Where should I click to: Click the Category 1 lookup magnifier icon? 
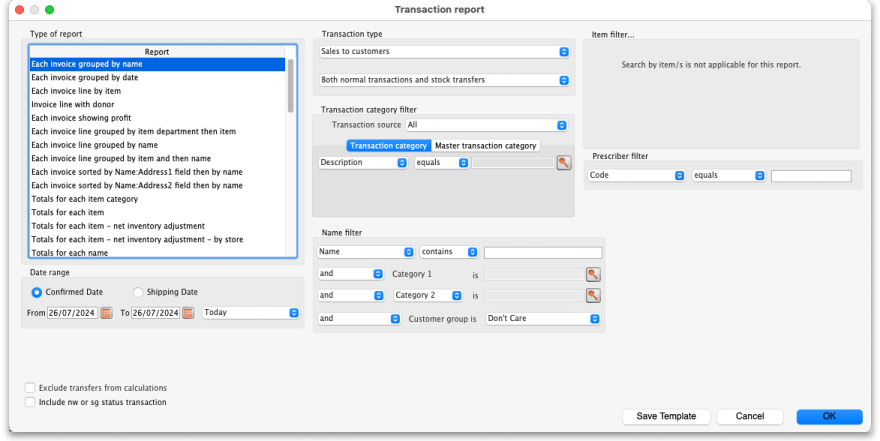pyautogui.click(x=593, y=273)
